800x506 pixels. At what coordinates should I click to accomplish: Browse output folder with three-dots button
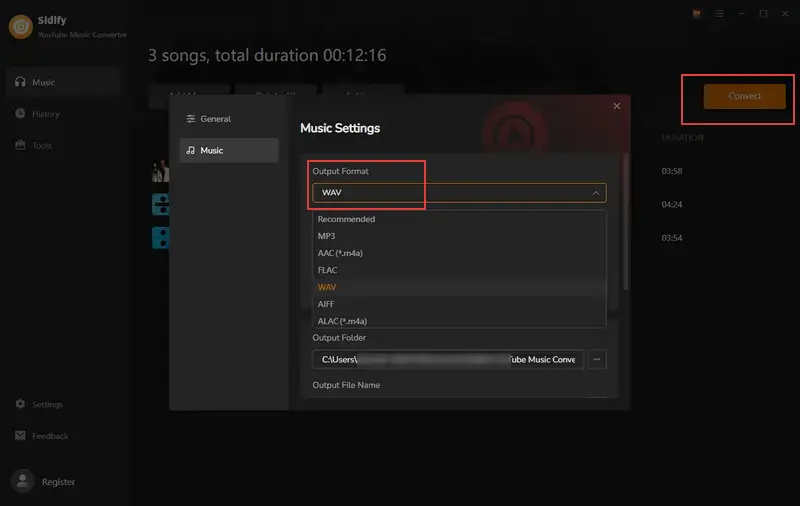596,360
